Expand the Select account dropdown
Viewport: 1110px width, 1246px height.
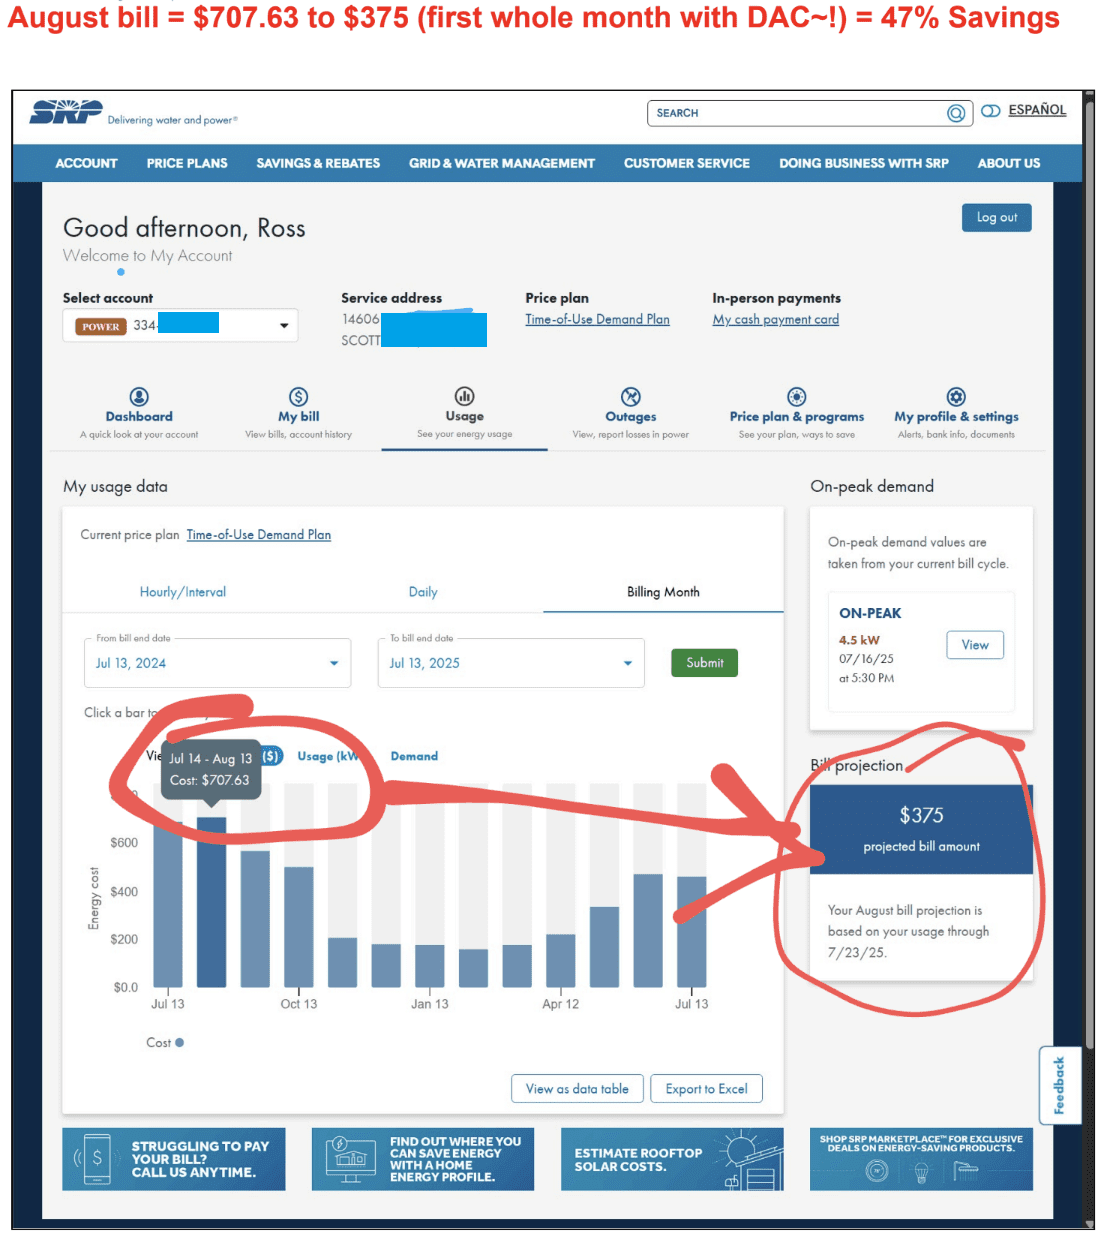coord(180,325)
